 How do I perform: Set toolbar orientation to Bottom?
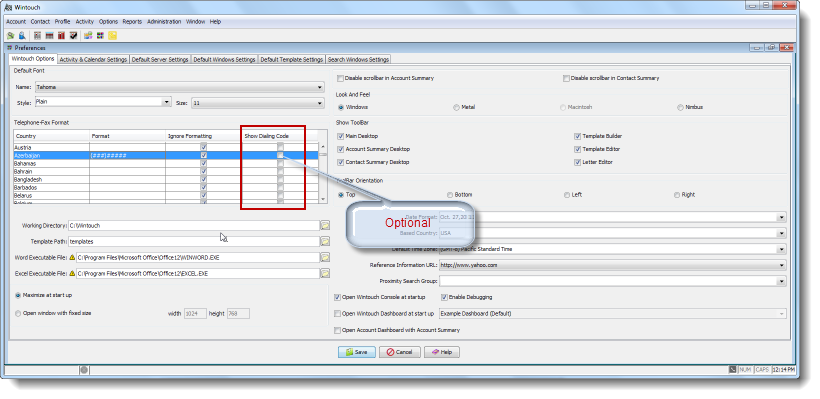coord(450,195)
